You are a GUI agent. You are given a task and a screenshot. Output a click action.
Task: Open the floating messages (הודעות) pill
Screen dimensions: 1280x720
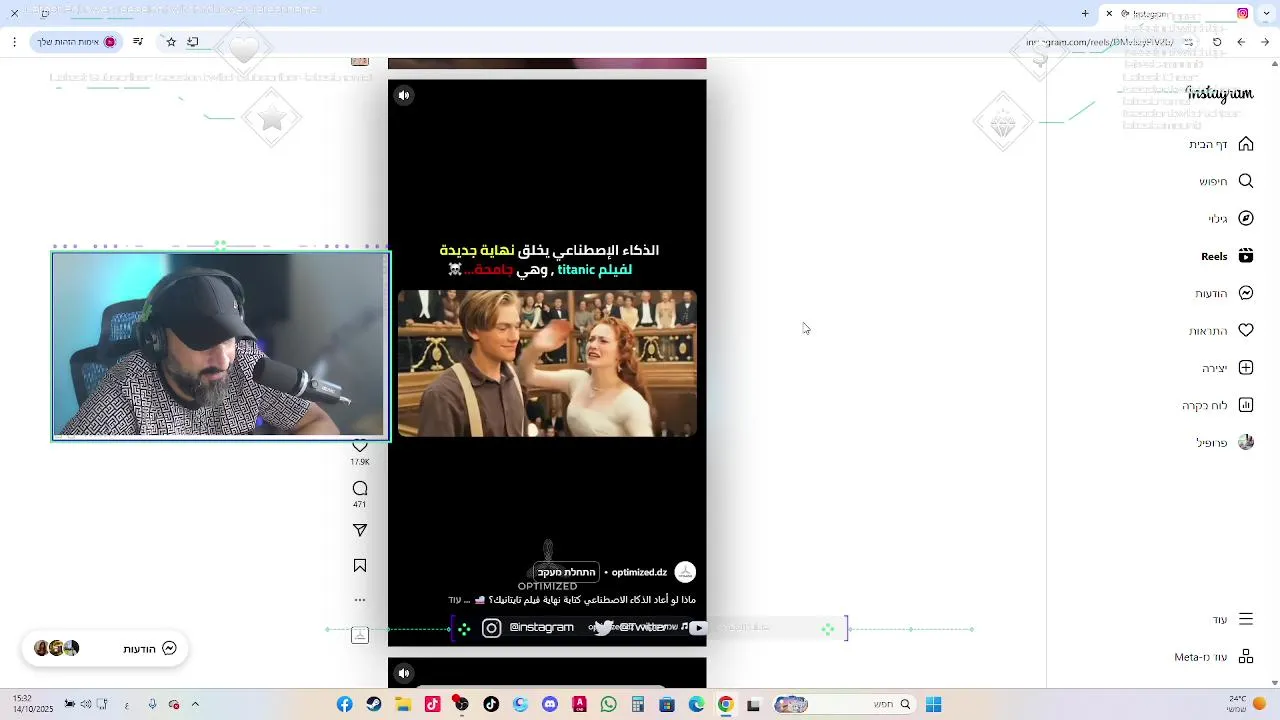click(x=105, y=648)
